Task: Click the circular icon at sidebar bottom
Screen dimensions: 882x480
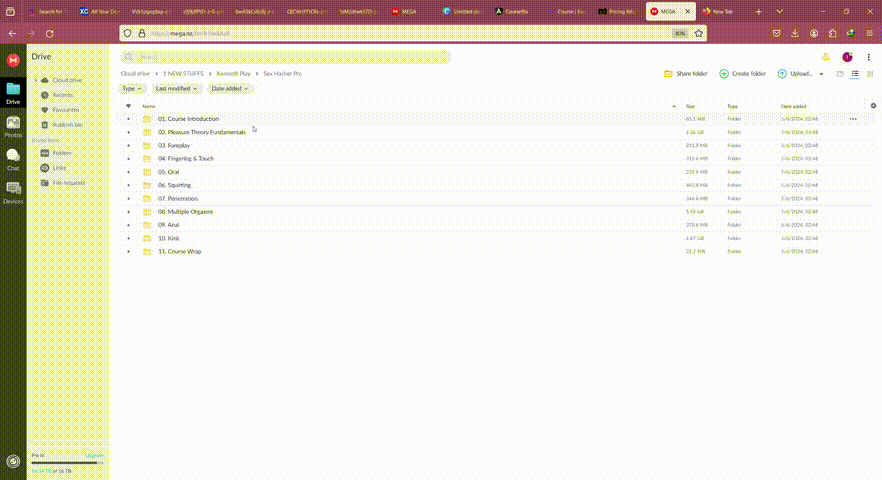Action: (x=13, y=461)
